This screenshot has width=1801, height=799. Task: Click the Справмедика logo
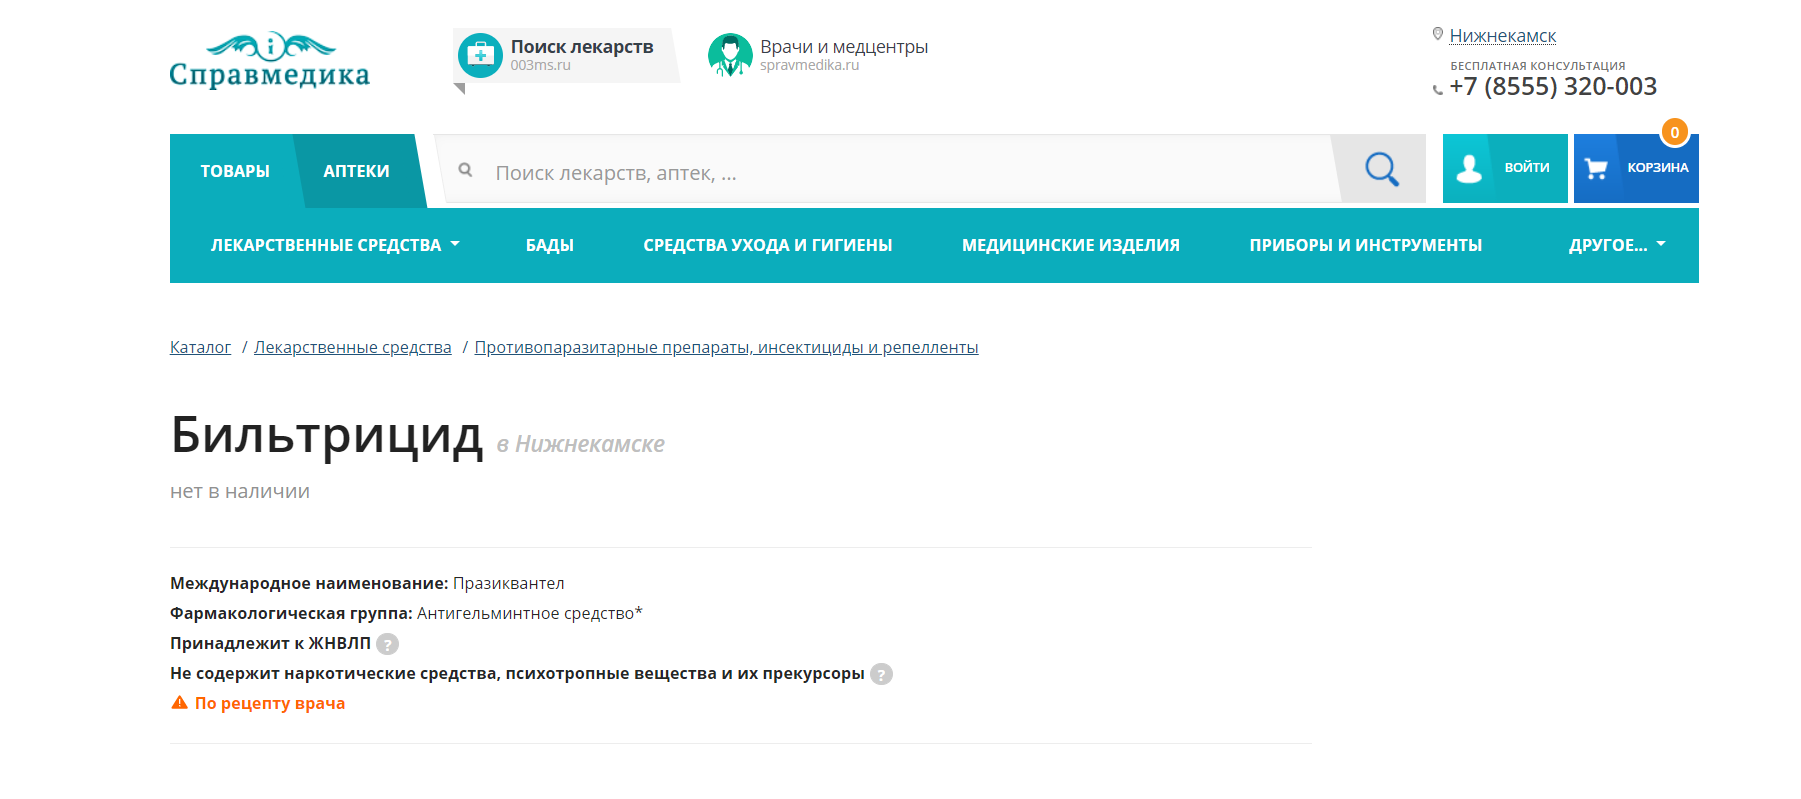(x=270, y=60)
